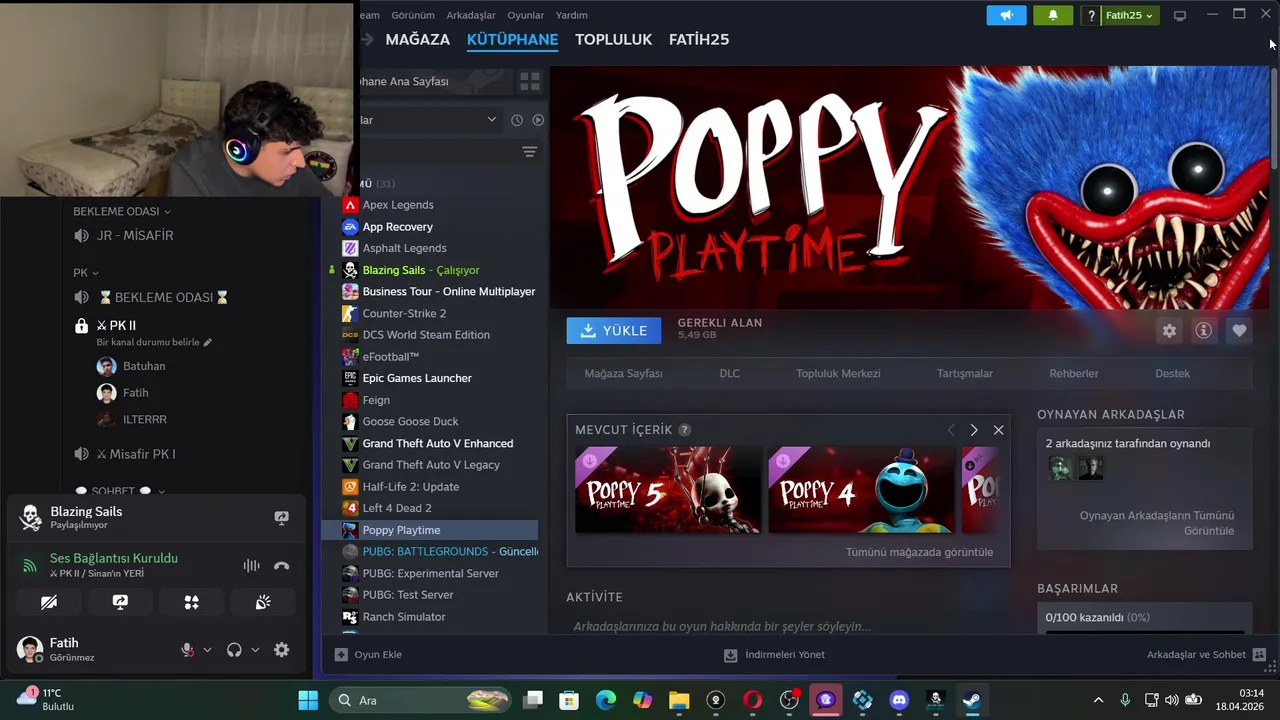Viewport: 1280px width, 720px height.
Task: Open Steam from the Windows taskbar
Action: (x=971, y=700)
